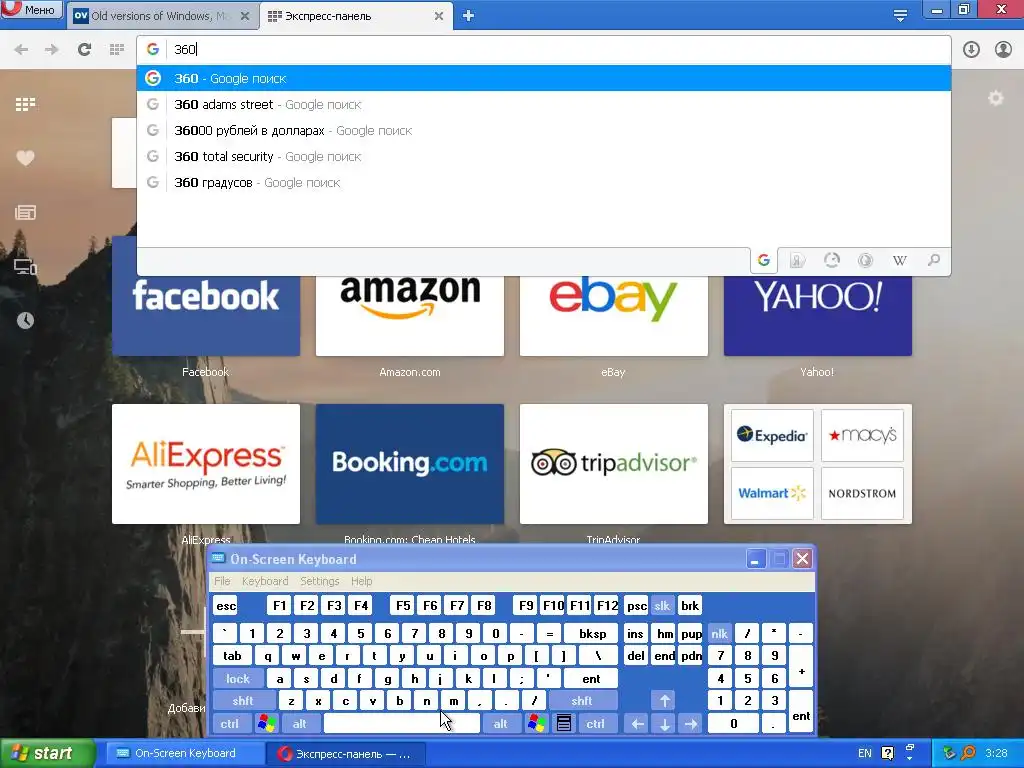
Task: Switch to Old versions of Windows tab
Action: (163, 16)
